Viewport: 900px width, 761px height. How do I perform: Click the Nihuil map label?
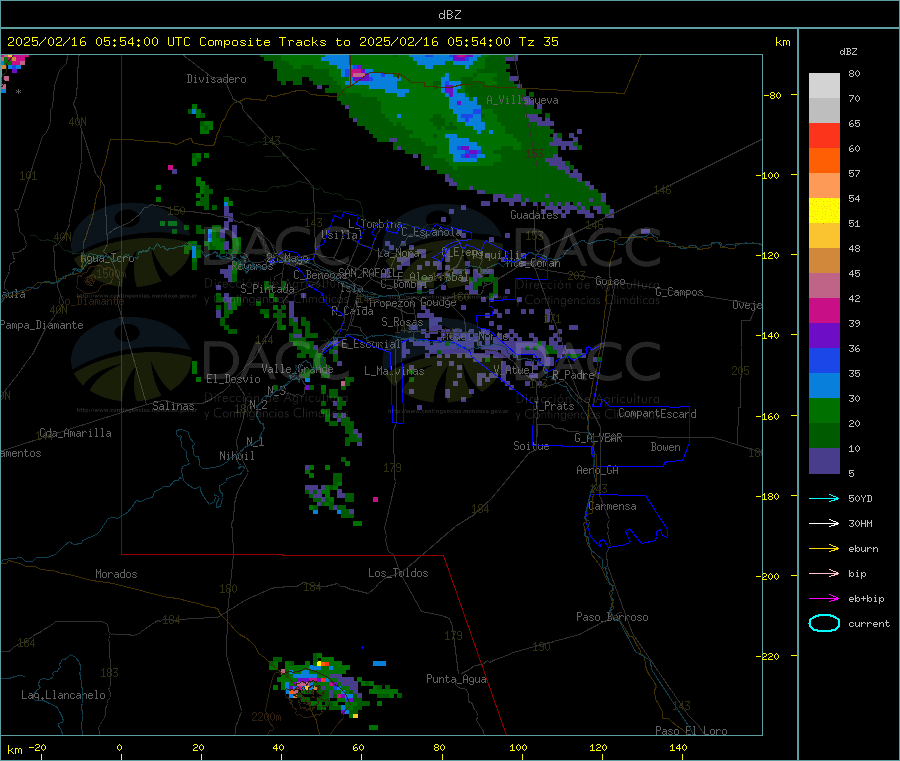click(x=236, y=456)
